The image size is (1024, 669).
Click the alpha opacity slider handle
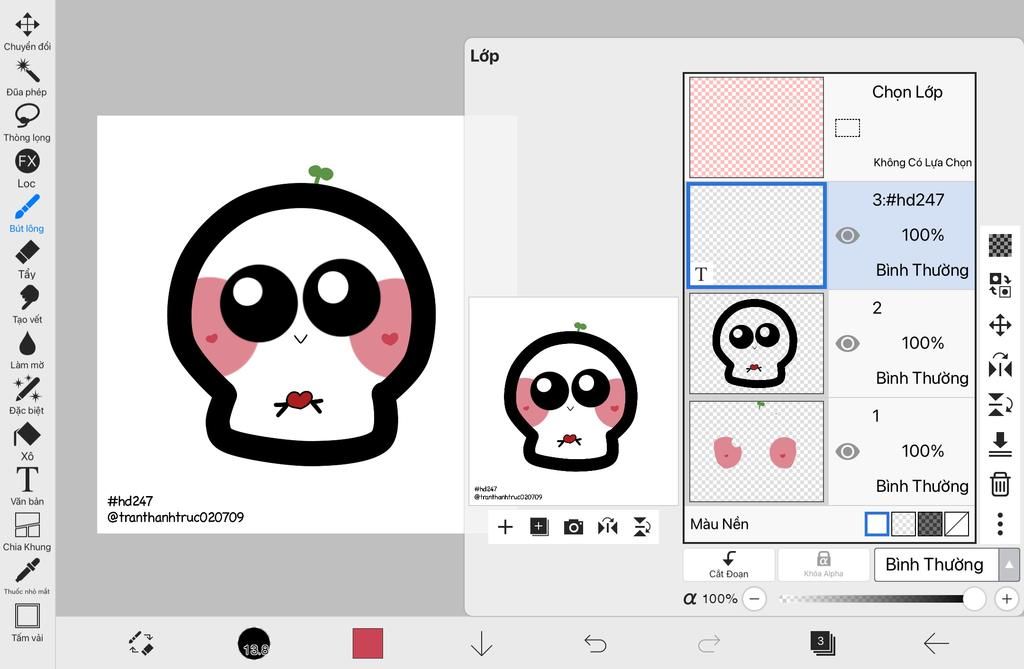click(974, 598)
